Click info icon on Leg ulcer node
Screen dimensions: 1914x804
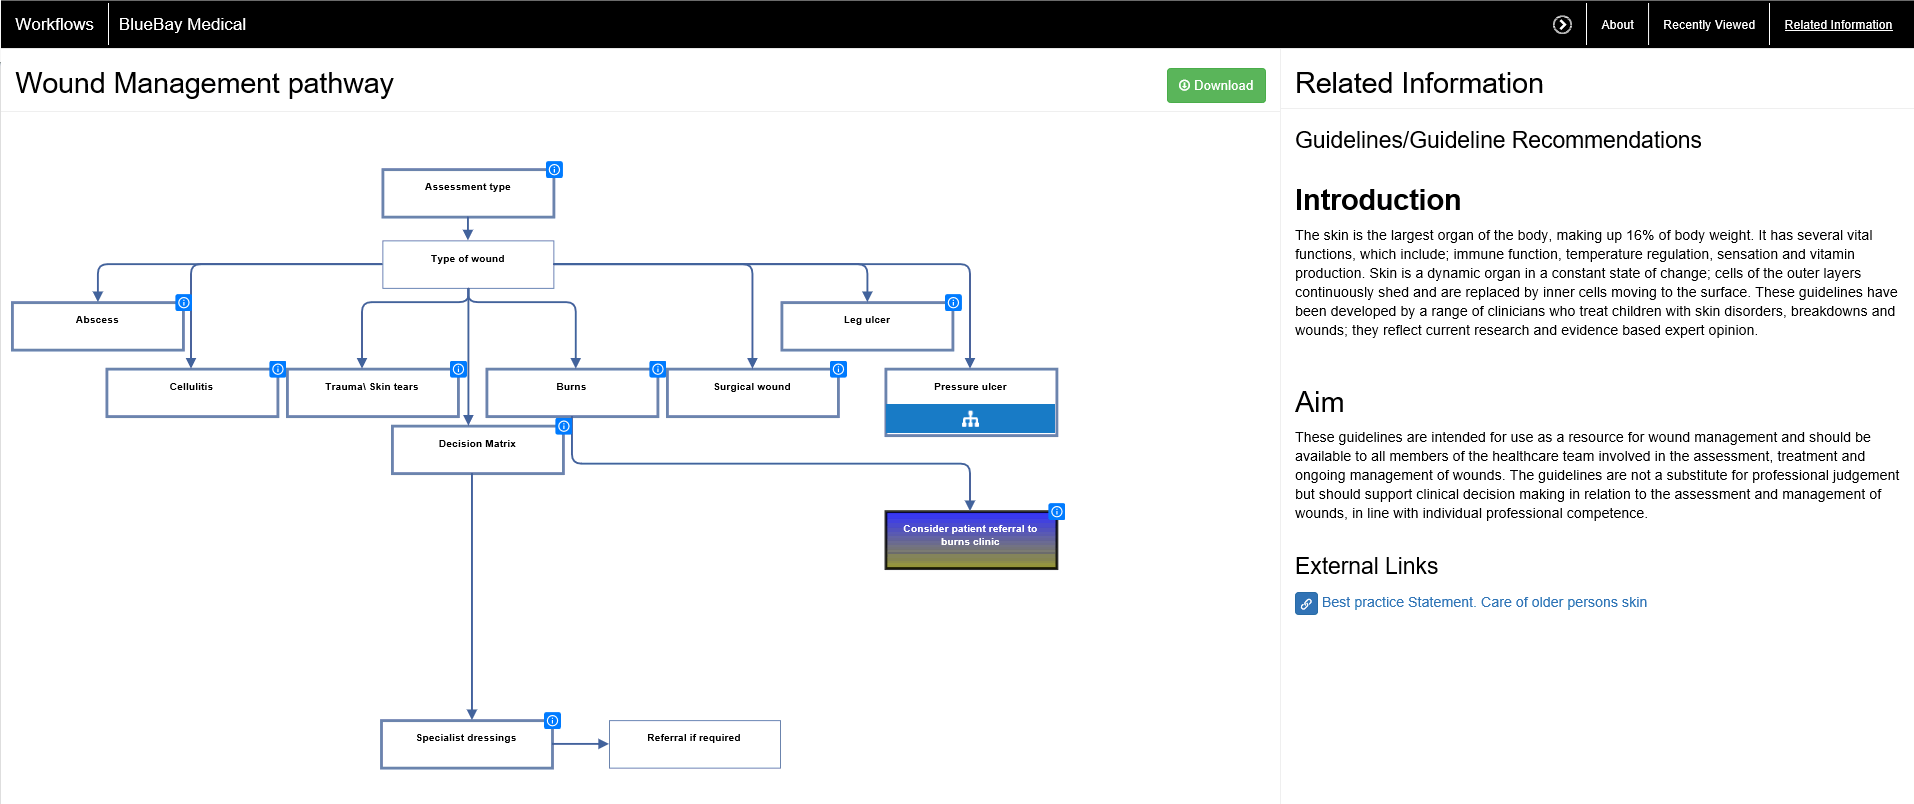pyautogui.click(x=953, y=303)
